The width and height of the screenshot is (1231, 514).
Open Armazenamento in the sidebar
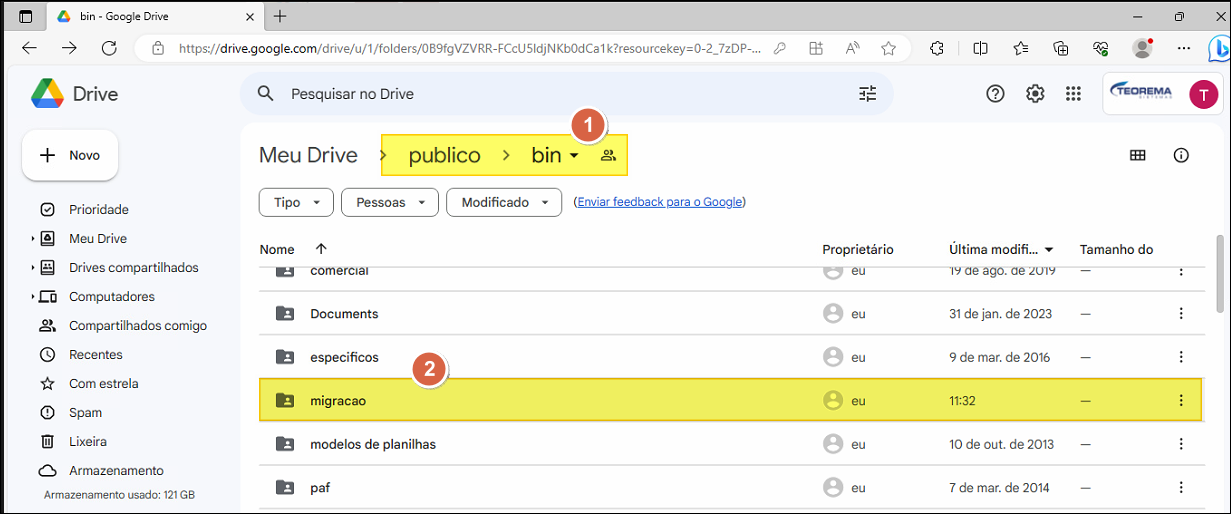[116, 471]
